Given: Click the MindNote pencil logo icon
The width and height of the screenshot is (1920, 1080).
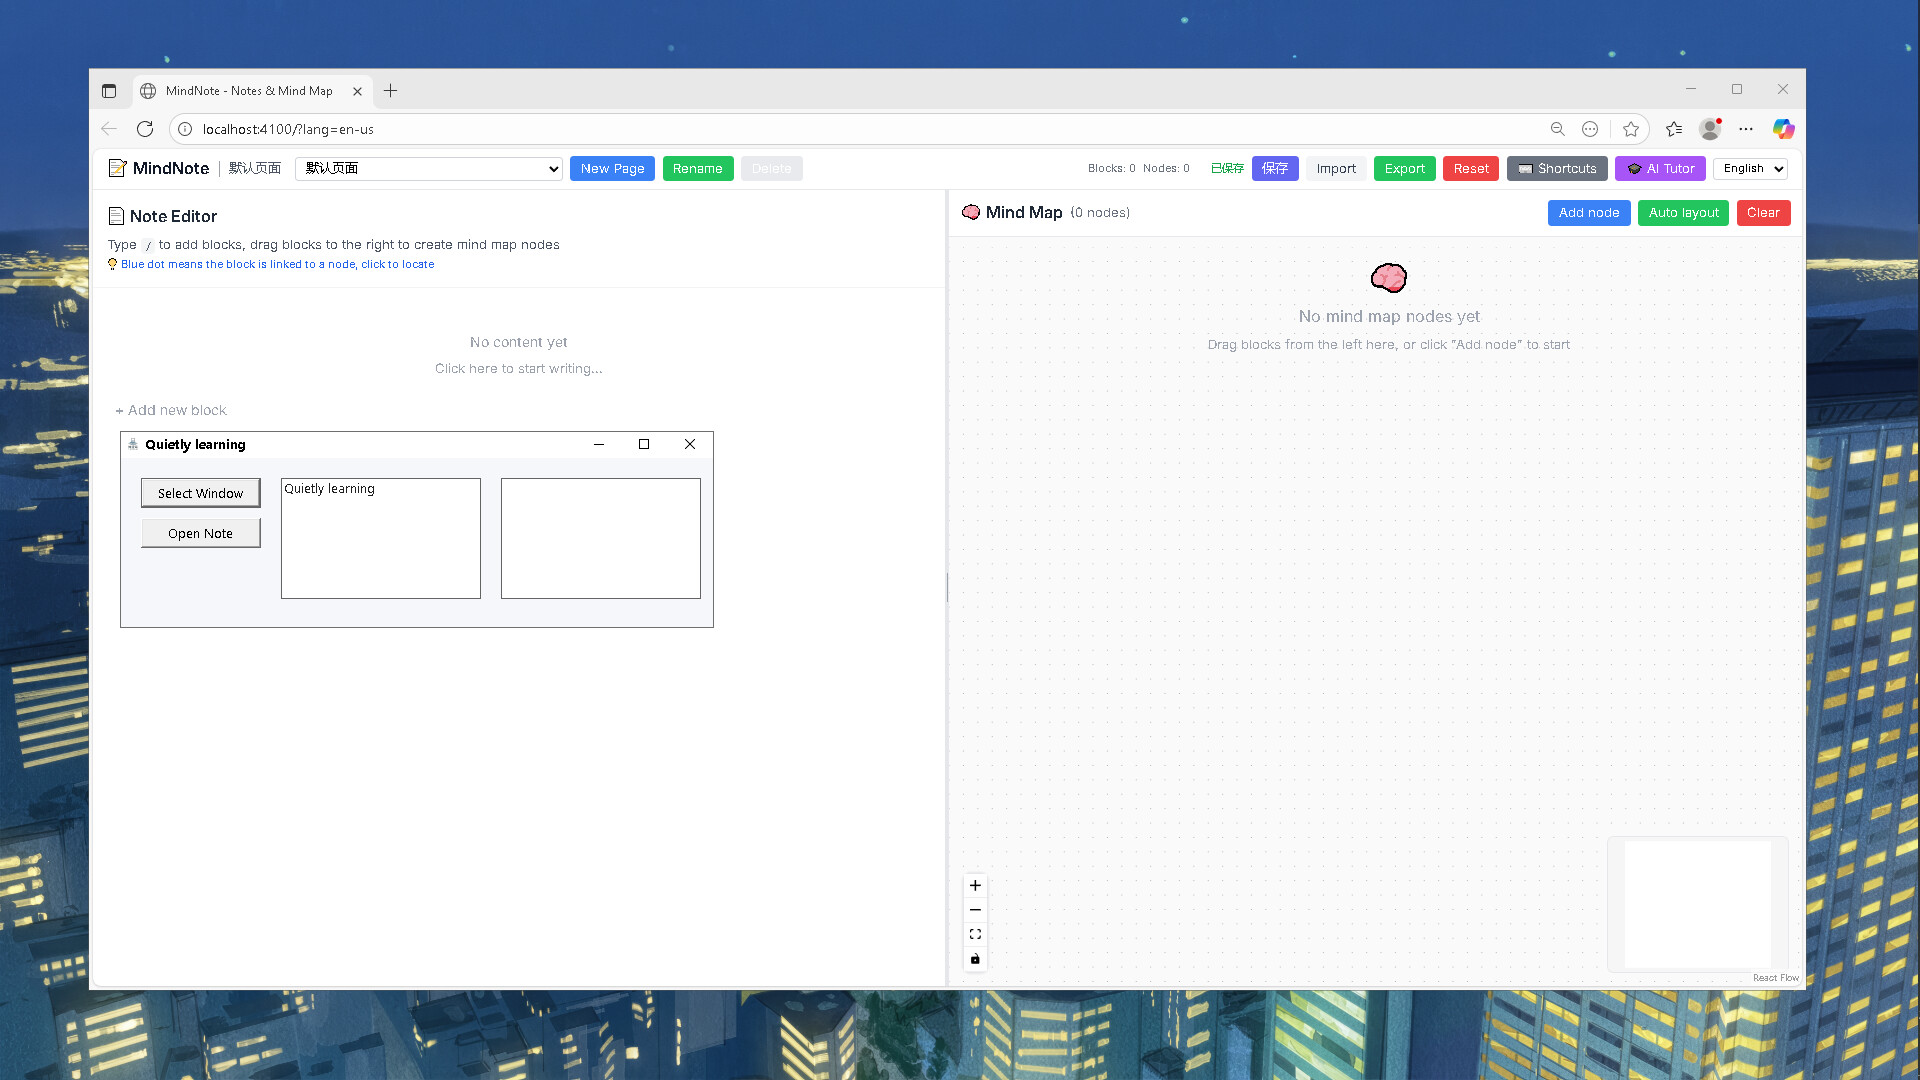Looking at the screenshot, I should tap(117, 168).
